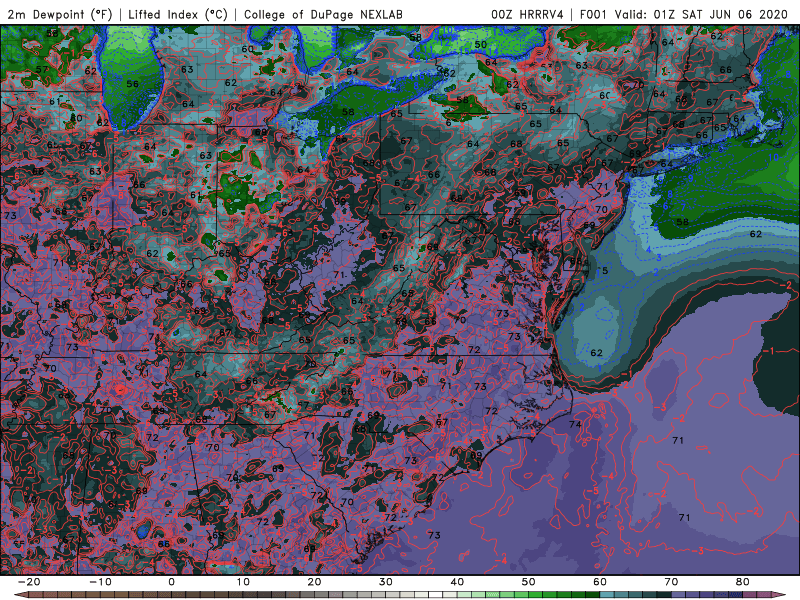Click the '50' dewpoint value over Lake Huron
The width and height of the screenshot is (800, 600).
(481, 45)
